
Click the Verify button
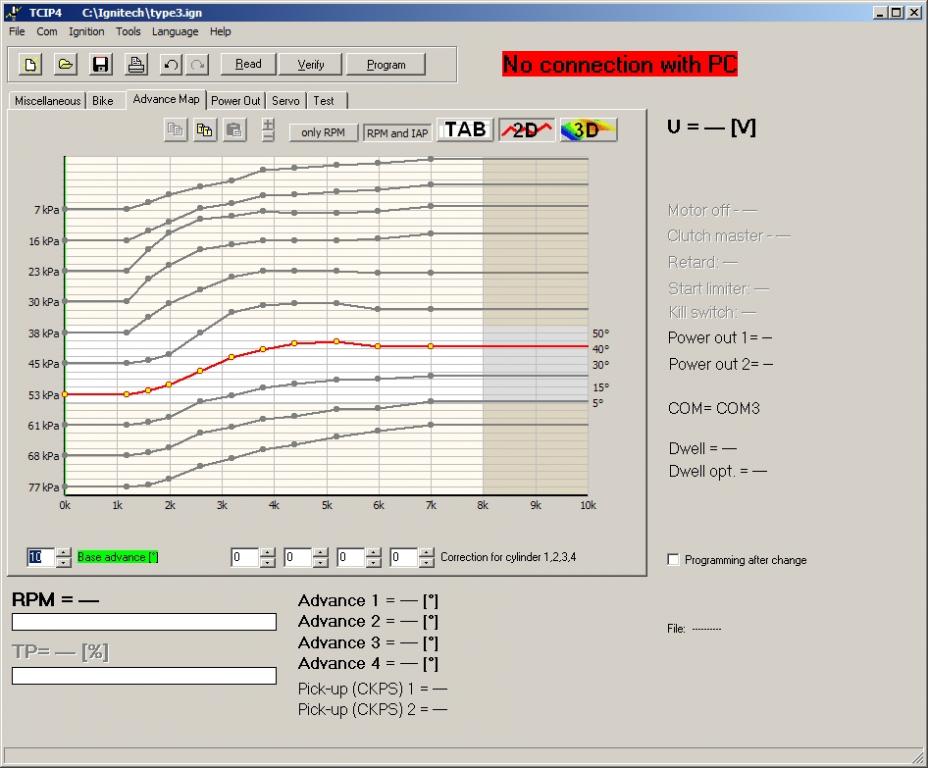(310, 64)
